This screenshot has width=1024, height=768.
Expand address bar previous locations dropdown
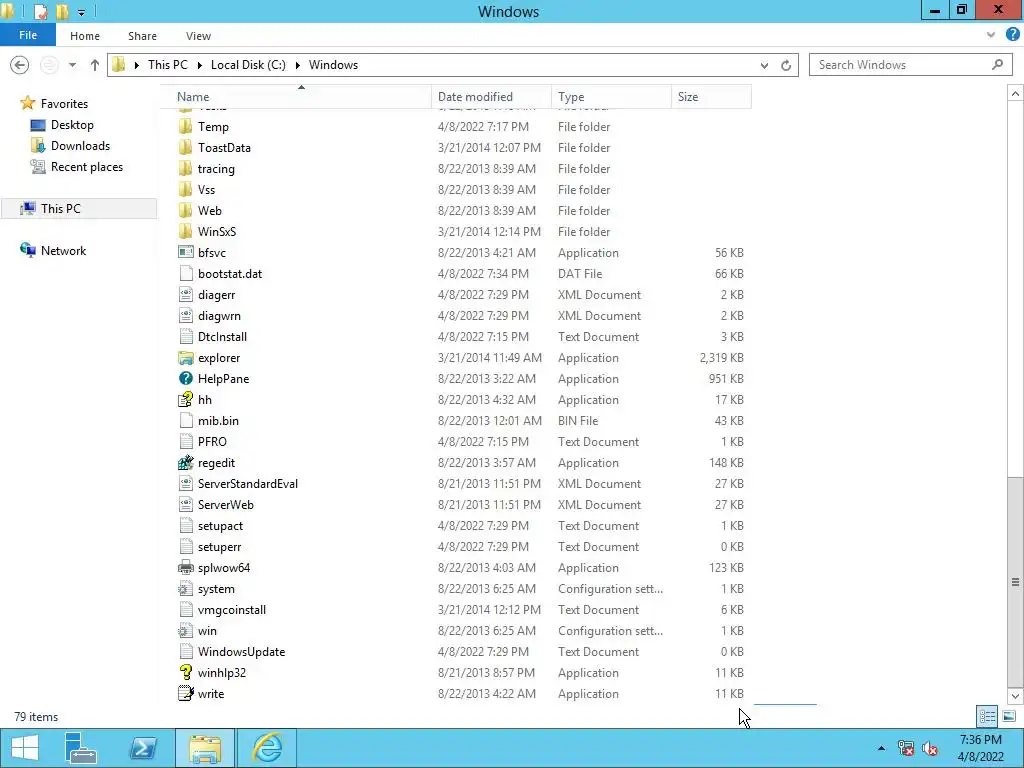tap(764, 65)
